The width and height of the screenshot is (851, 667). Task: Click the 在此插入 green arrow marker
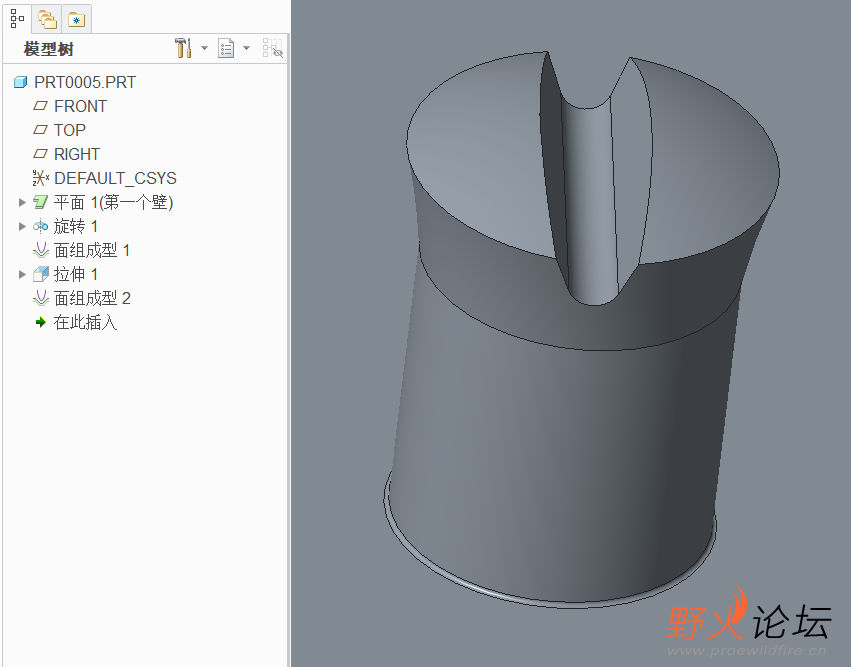click(x=41, y=322)
